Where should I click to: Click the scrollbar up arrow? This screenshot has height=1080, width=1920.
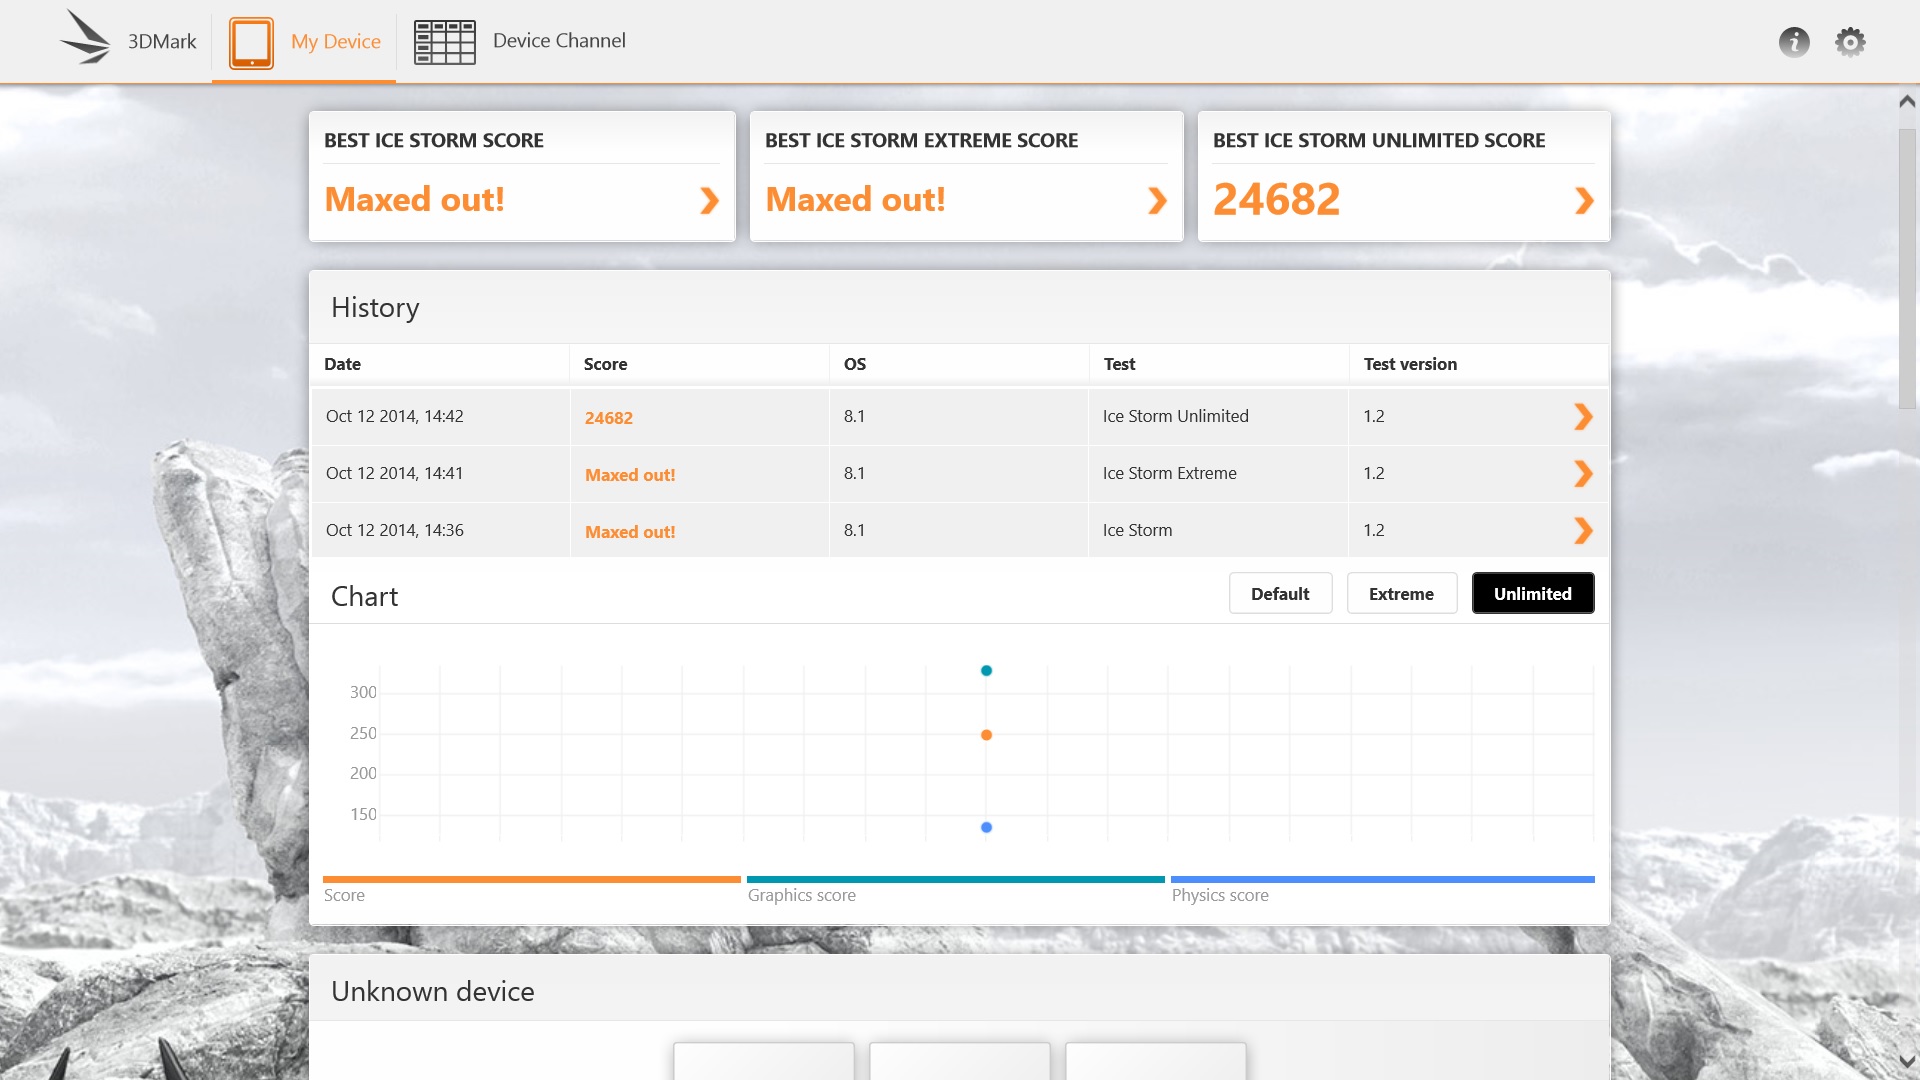tap(1907, 101)
